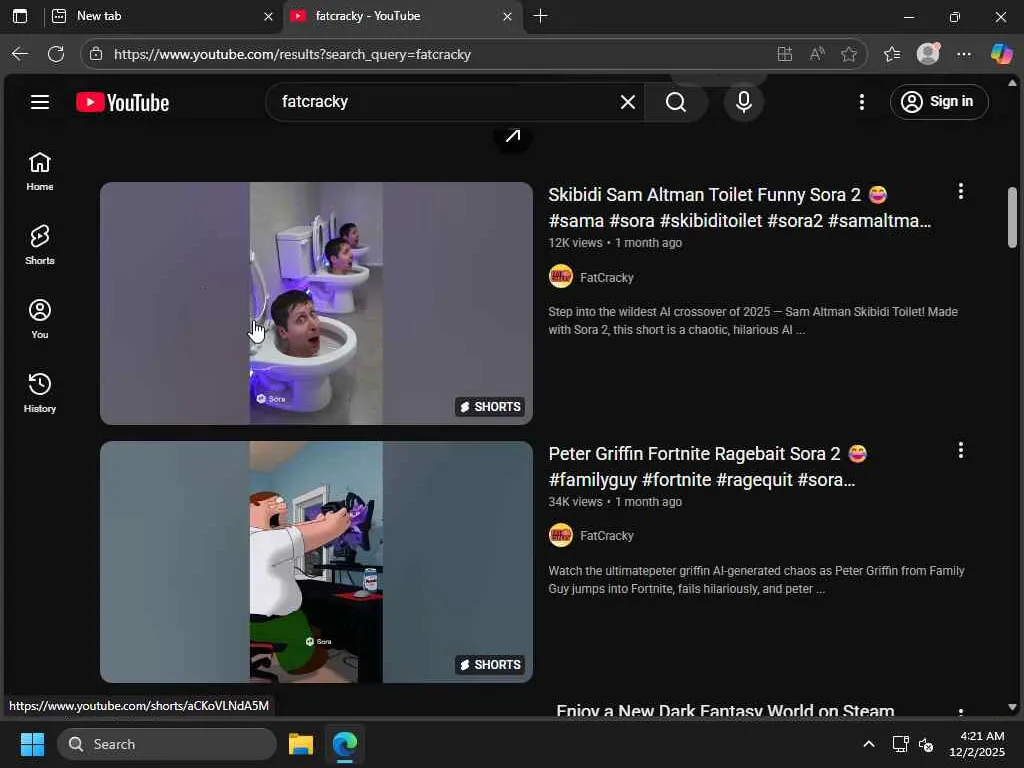Open the Edge profile avatar
This screenshot has height=768, width=1024.
928,54
